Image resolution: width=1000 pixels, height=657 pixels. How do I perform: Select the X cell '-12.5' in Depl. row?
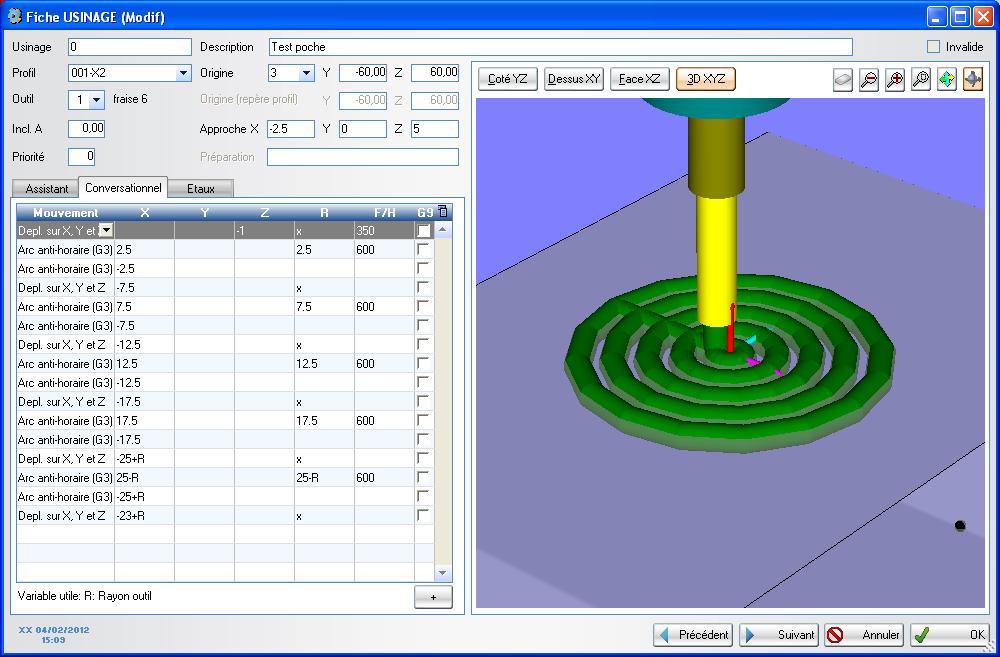pyautogui.click(x=144, y=344)
